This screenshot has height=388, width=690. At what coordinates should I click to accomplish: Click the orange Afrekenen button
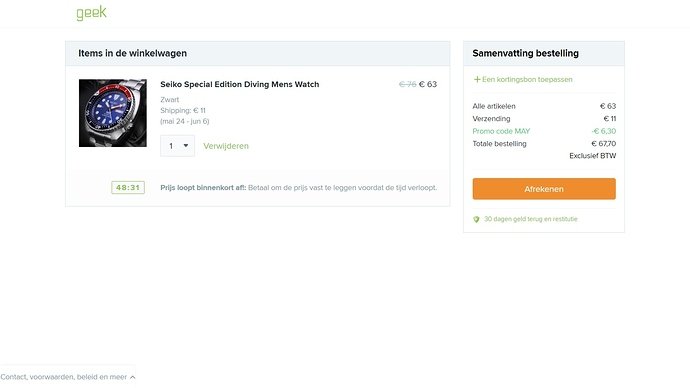click(544, 189)
